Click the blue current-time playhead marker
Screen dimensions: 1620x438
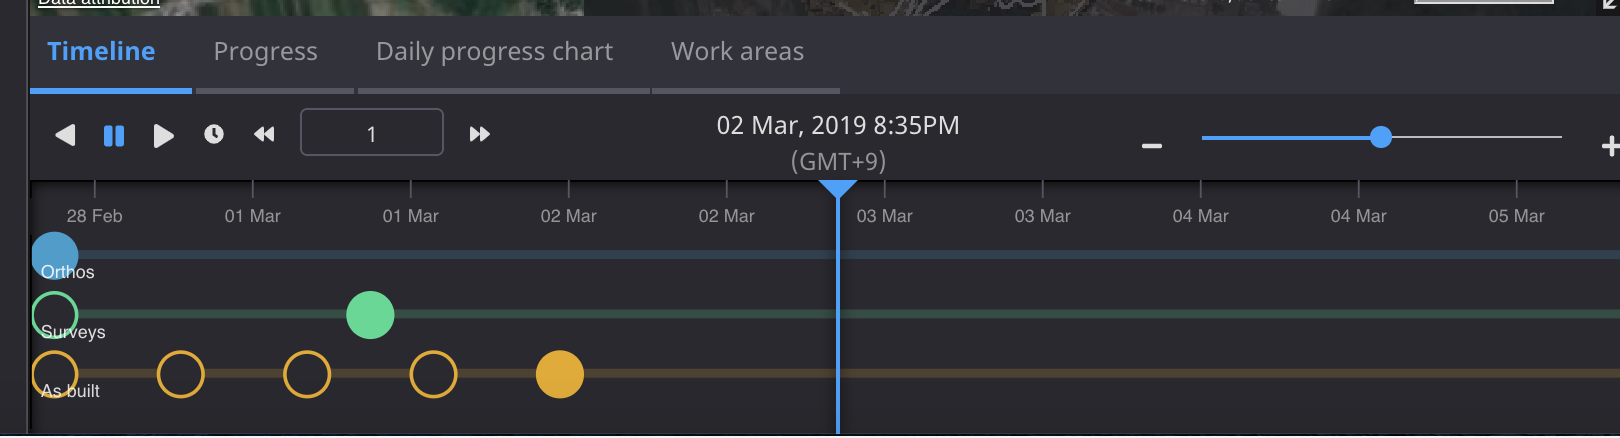pyautogui.click(x=837, y=189)
